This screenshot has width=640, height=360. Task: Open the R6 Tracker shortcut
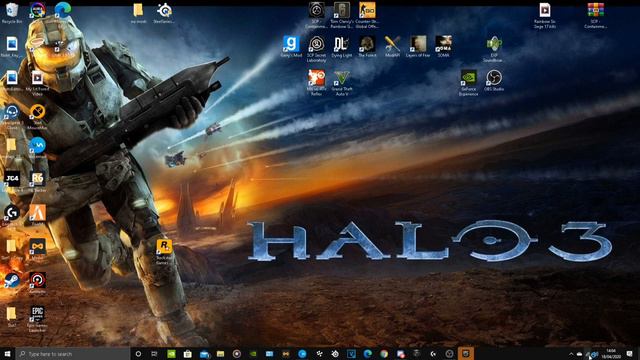(37, 181)
